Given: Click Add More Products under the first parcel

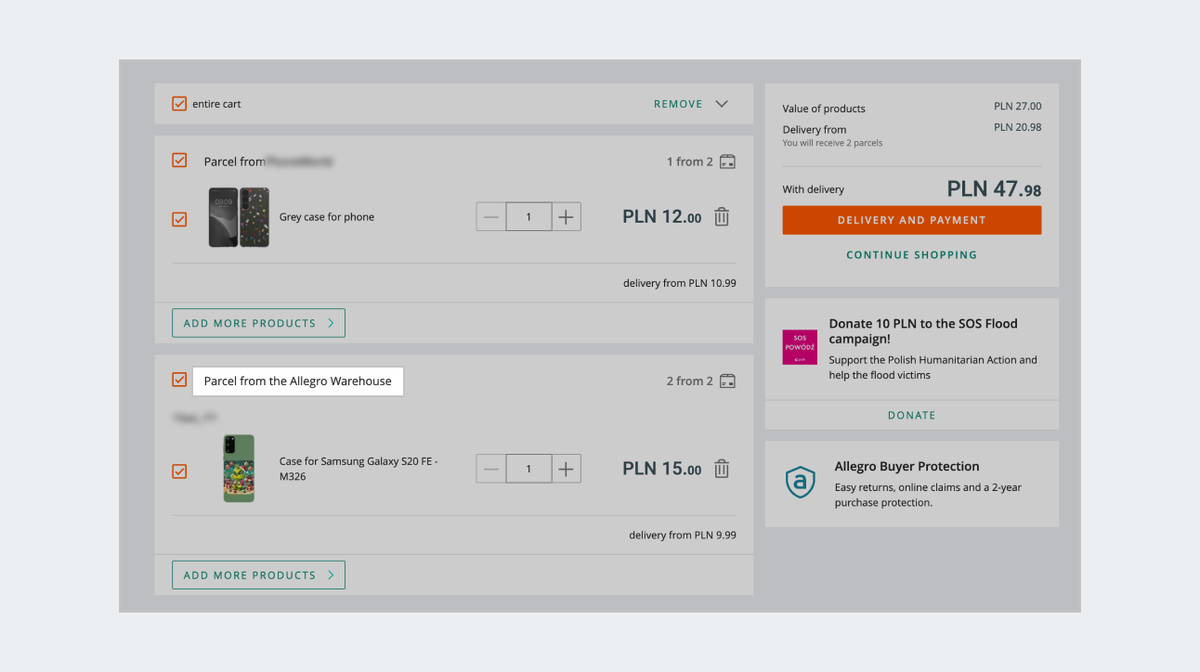Looking at the screenshot, I should pyautogui.click(x=258, y=323).
